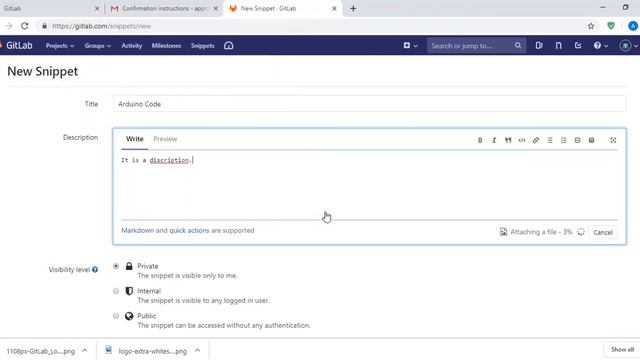Open the operations dashboard icon in navbar
The height and width of the screenshot is (360, 640).
(229, 46)
